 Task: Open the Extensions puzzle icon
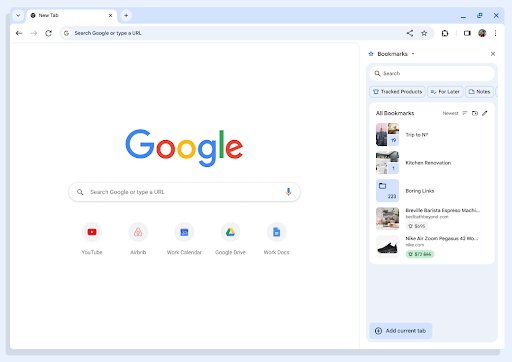[x=445, y=33]
